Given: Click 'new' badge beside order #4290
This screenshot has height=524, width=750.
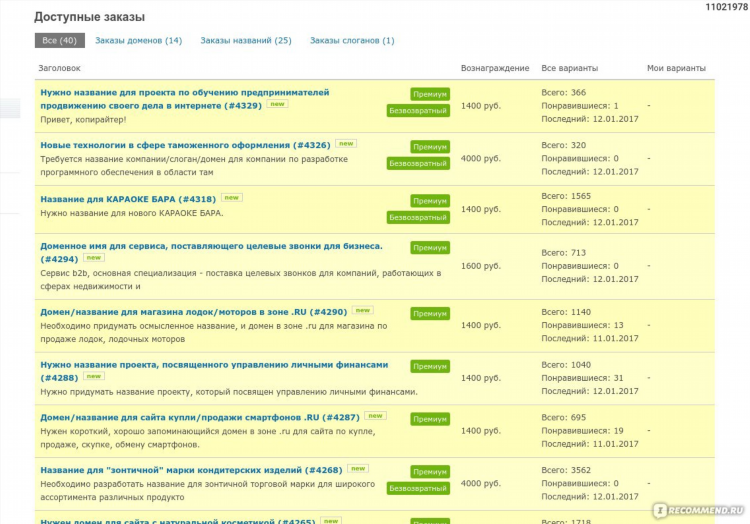Looking at the screenshot, I should coord(363,310).
